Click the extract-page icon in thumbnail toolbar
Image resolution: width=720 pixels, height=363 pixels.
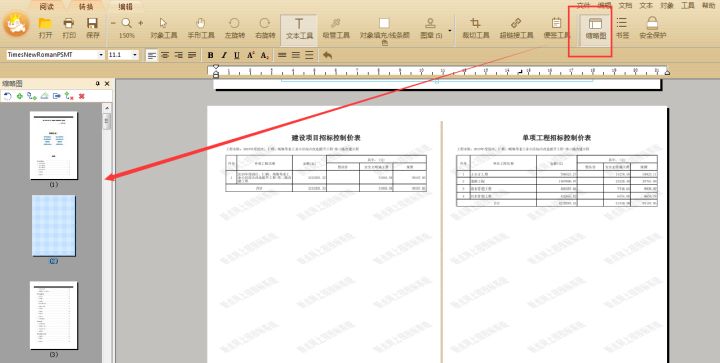pyautogui.click(x=56, y=96)
